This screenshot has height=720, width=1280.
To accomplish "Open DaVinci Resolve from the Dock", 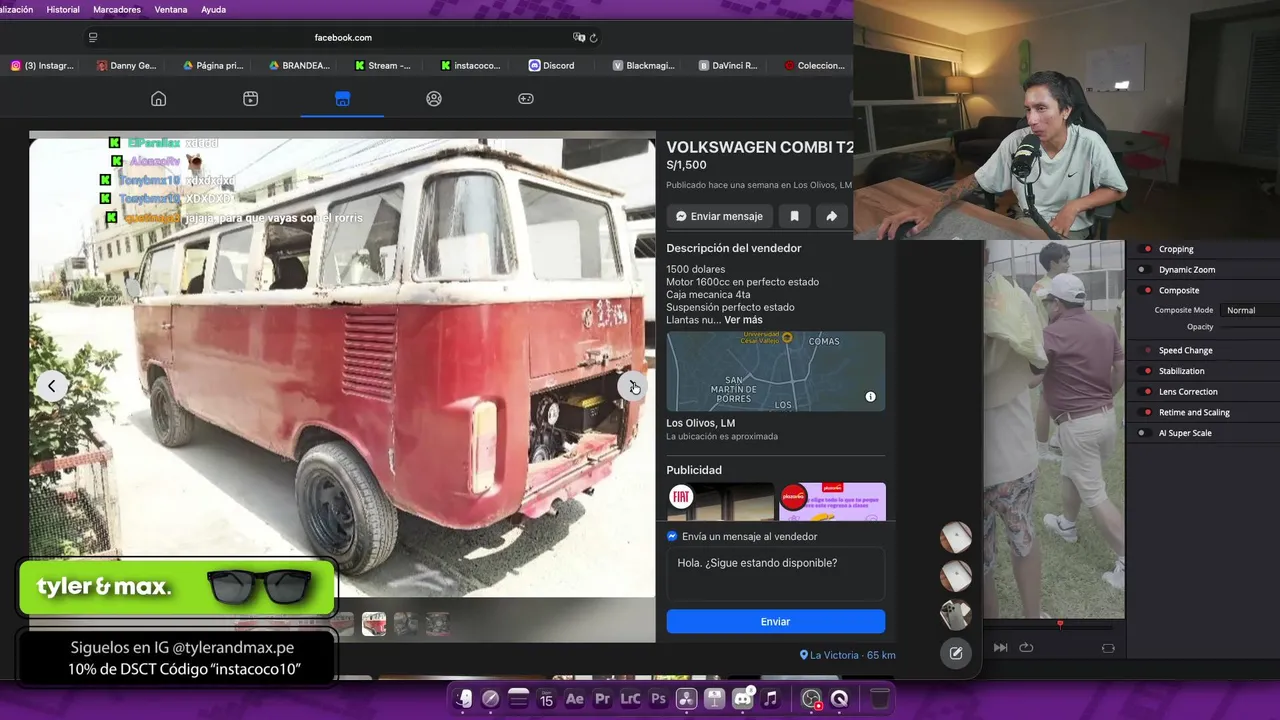I will click(x=686, y=699).
